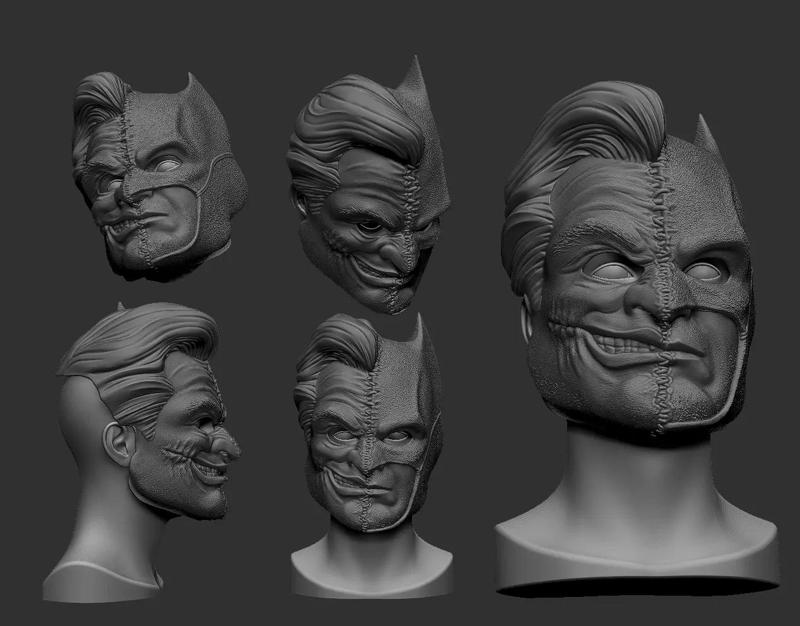Click the side-profile head showing the ear
The image size is (800, 626).
coord(142,452)
